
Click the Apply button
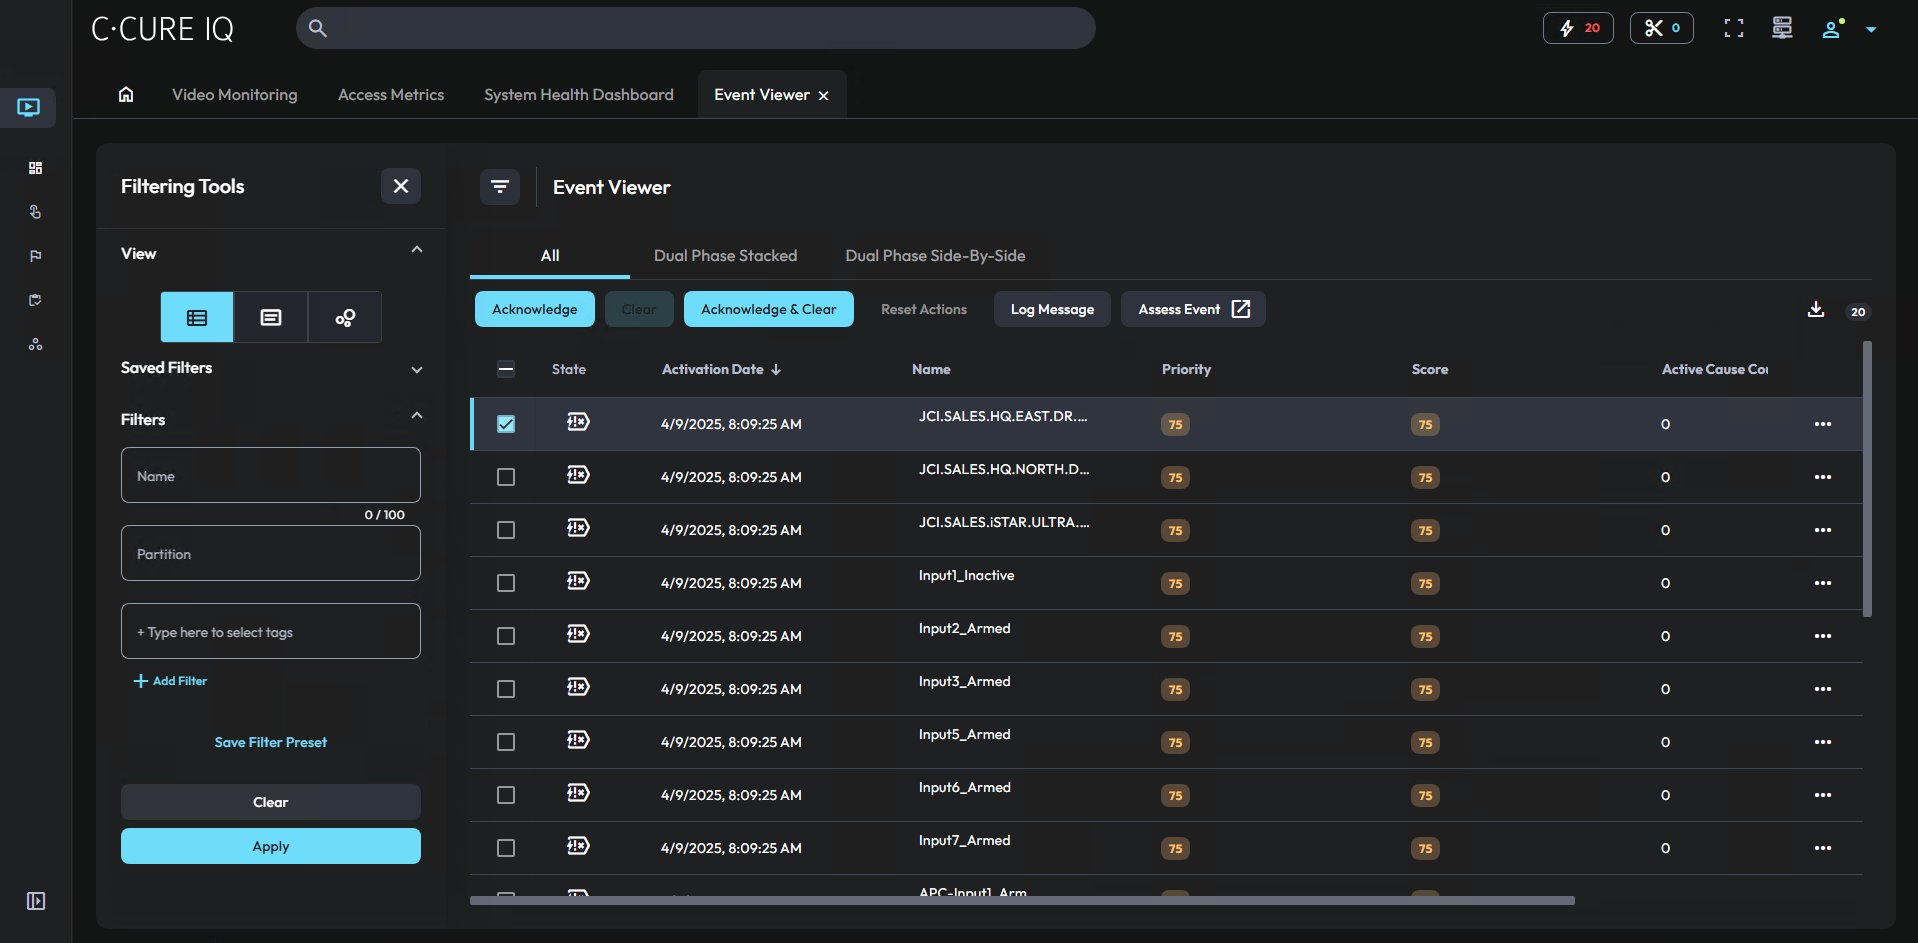tap(270, 845)
